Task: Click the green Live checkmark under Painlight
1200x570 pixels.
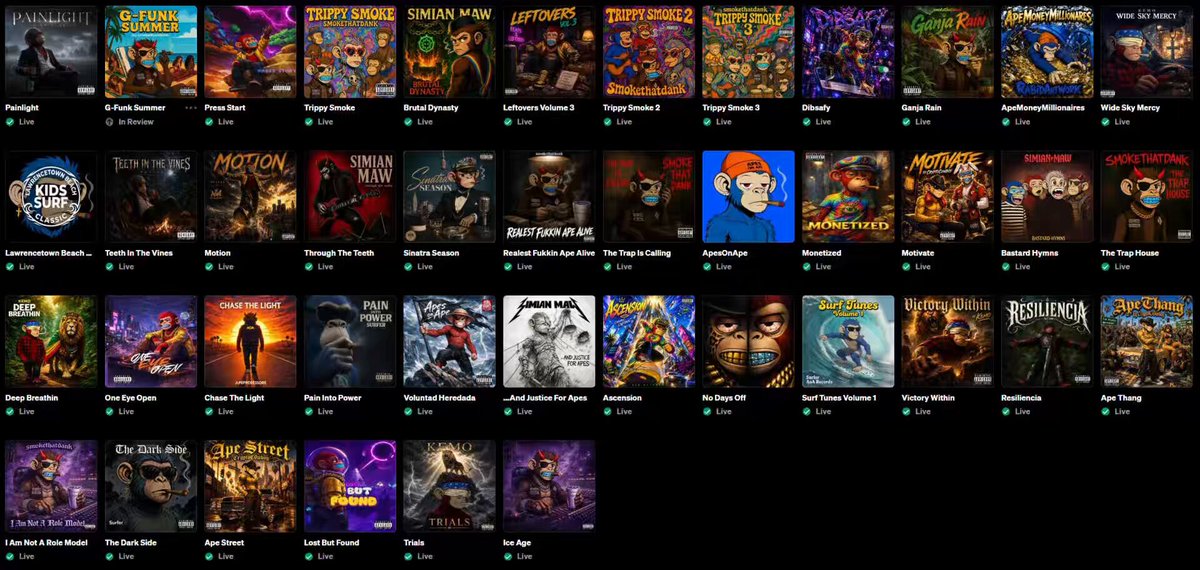Action: [9, 122]
